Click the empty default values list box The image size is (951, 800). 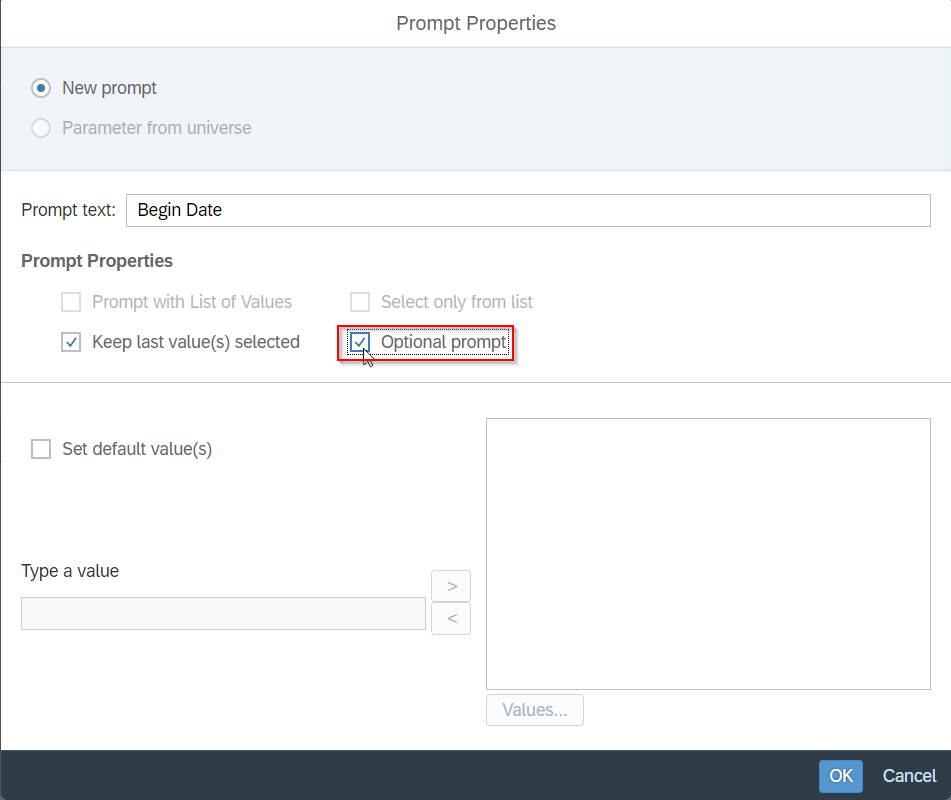pyautogui.click(x=708, y=554)
